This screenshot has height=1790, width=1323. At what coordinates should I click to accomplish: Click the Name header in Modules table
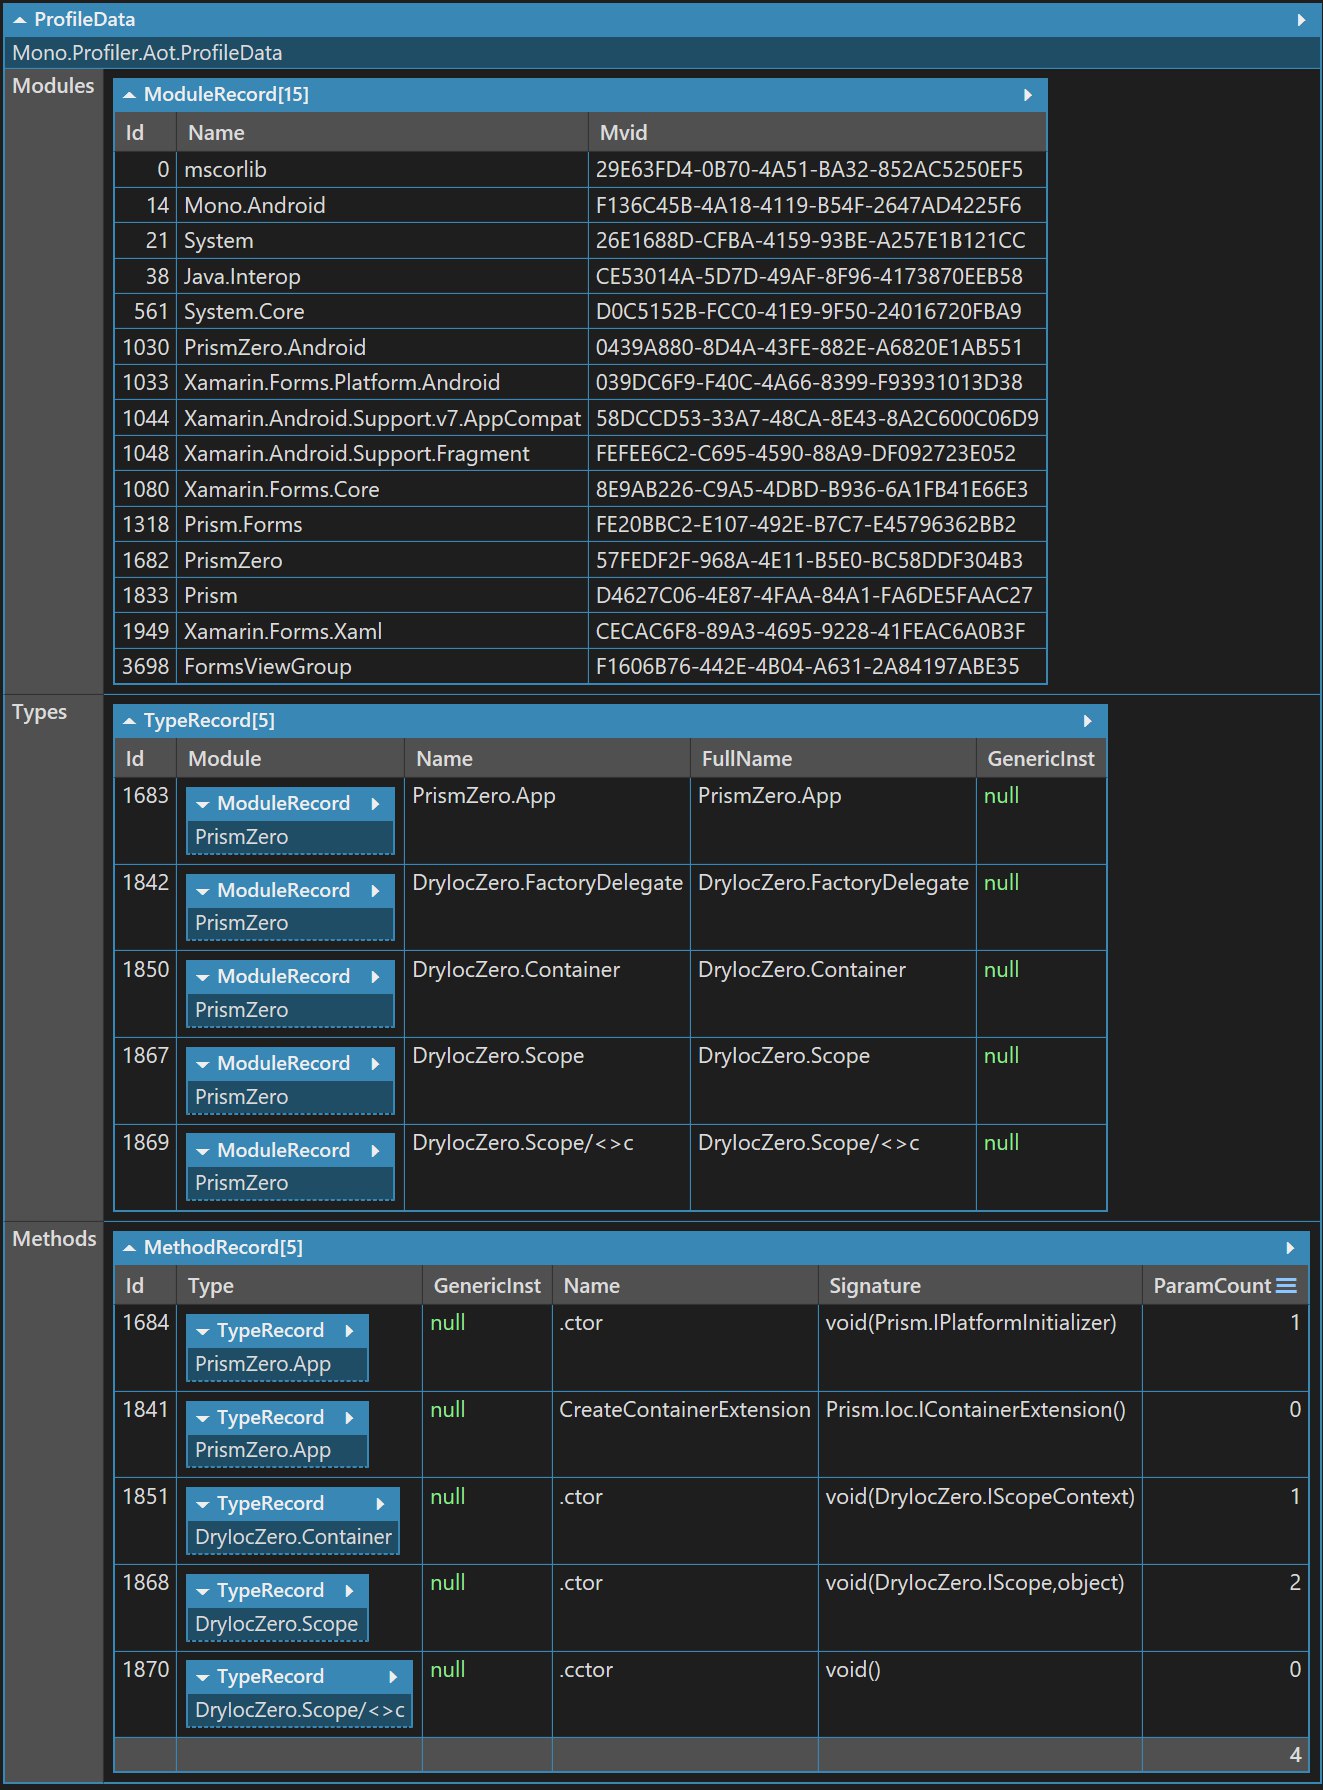pyautogui.click(x=382, y=133)
